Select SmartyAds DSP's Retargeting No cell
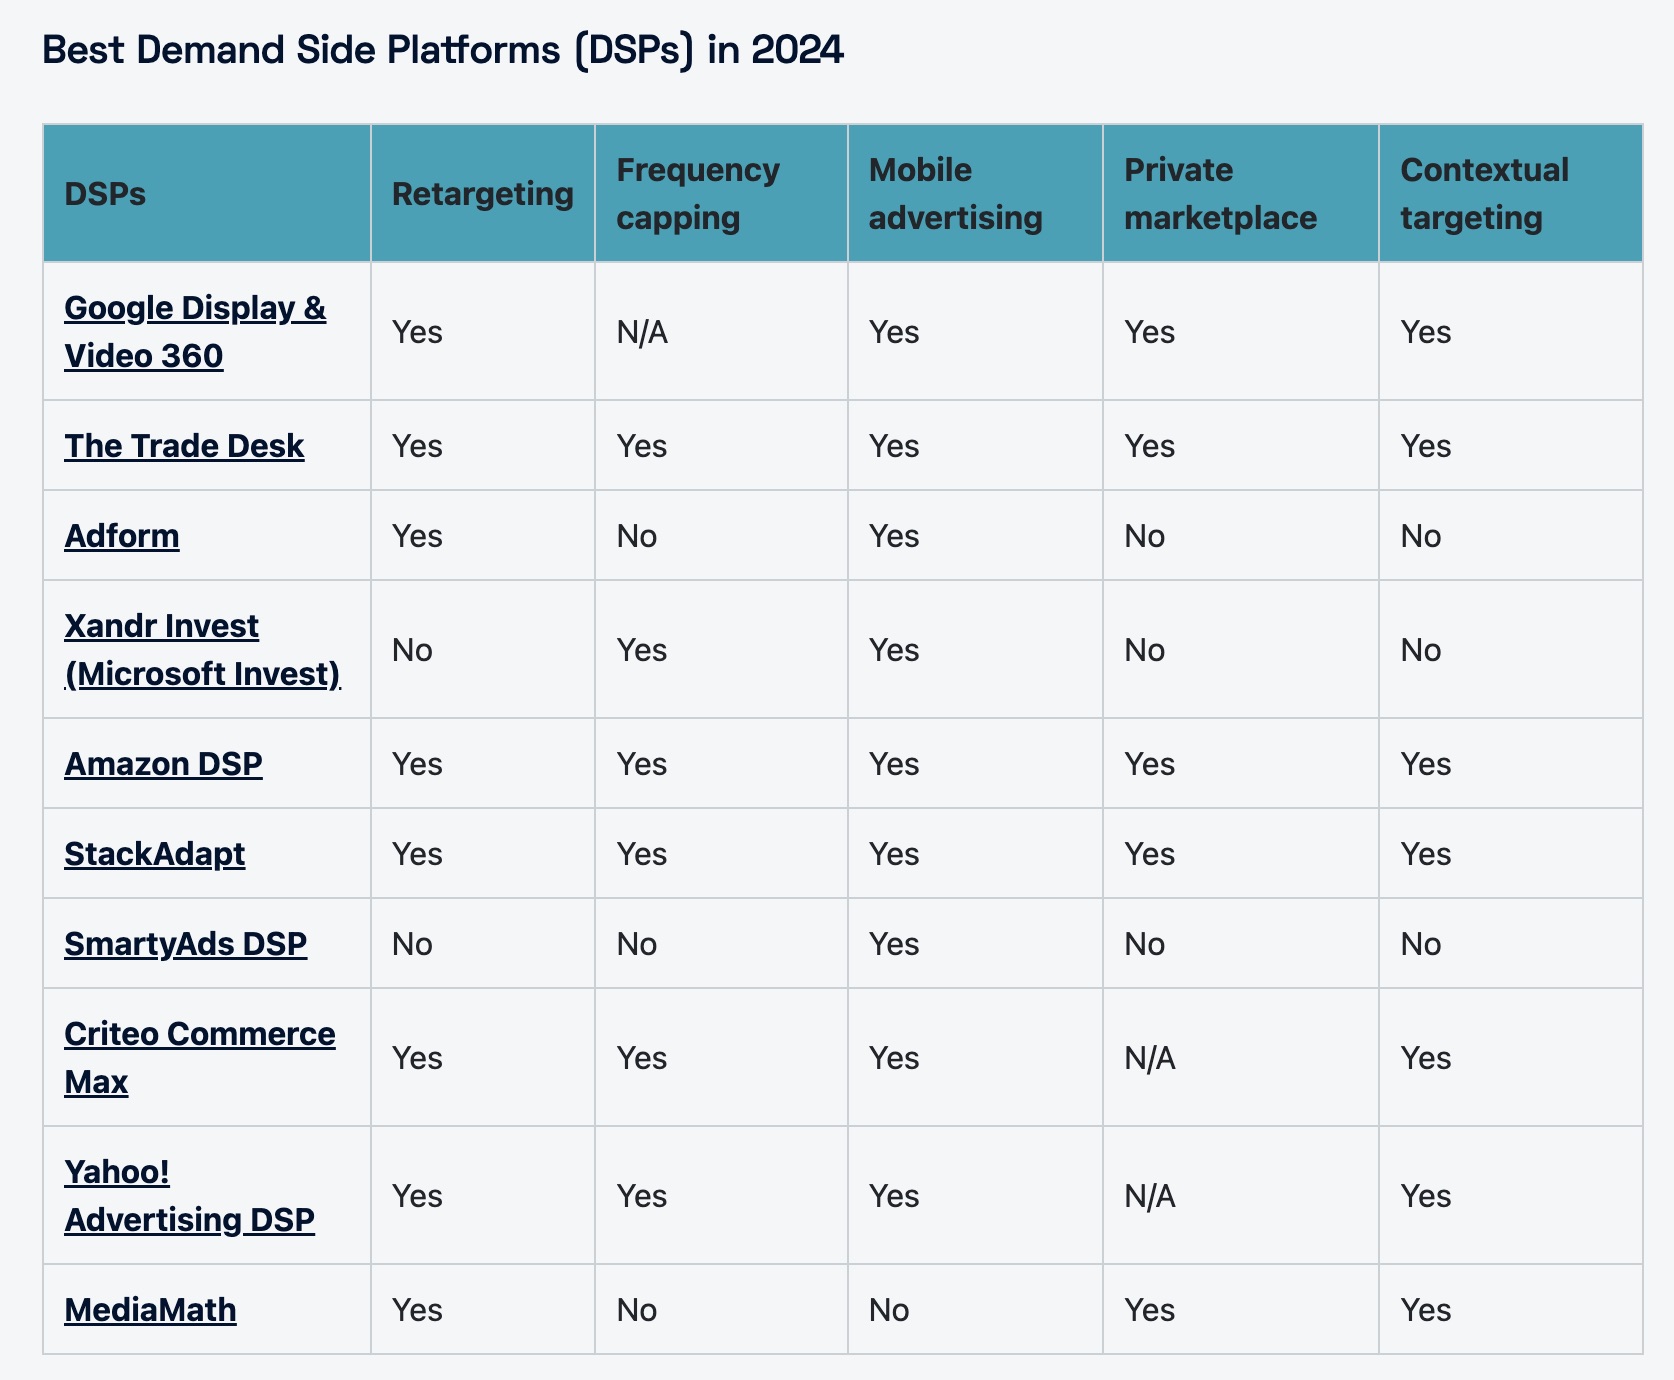This screenshot has width=1674, height=1380. [483, 944]
